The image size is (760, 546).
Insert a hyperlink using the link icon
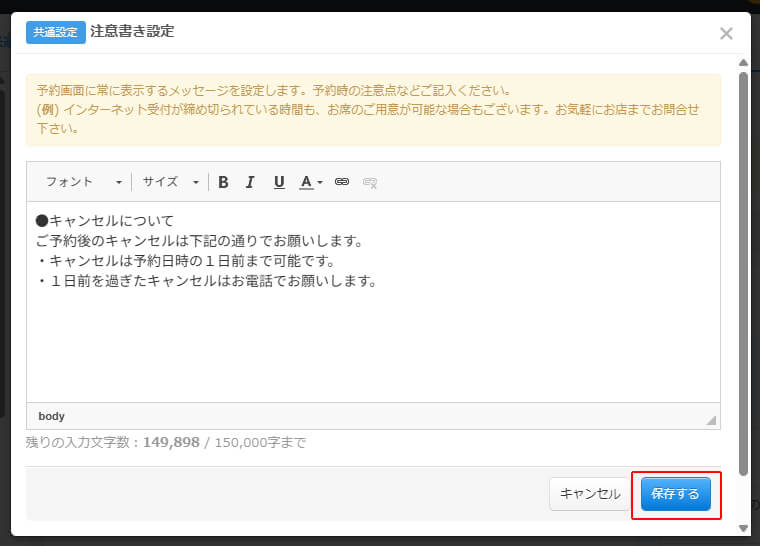(342, 182)
